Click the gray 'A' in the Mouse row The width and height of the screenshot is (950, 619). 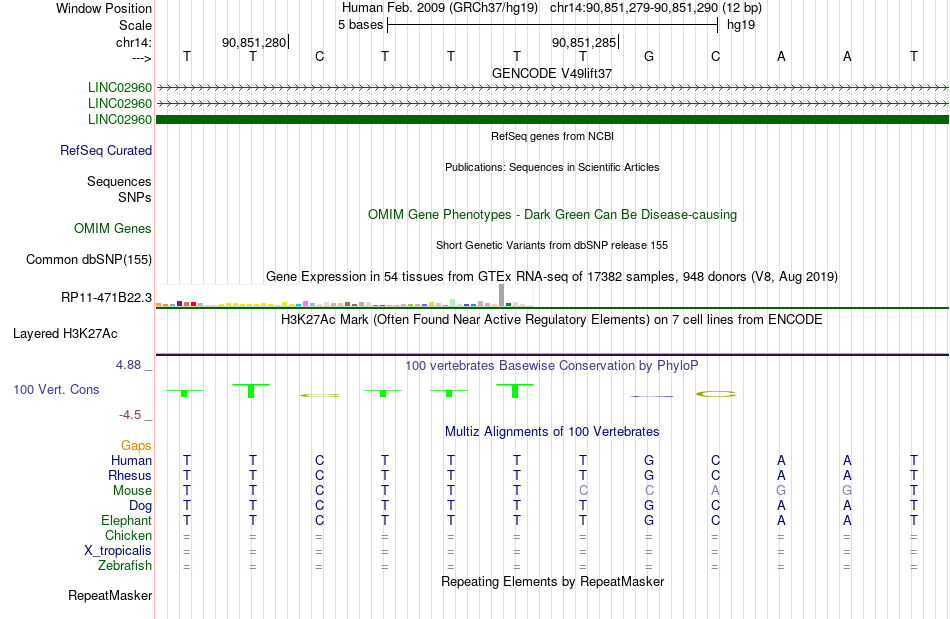pos(715,491)
